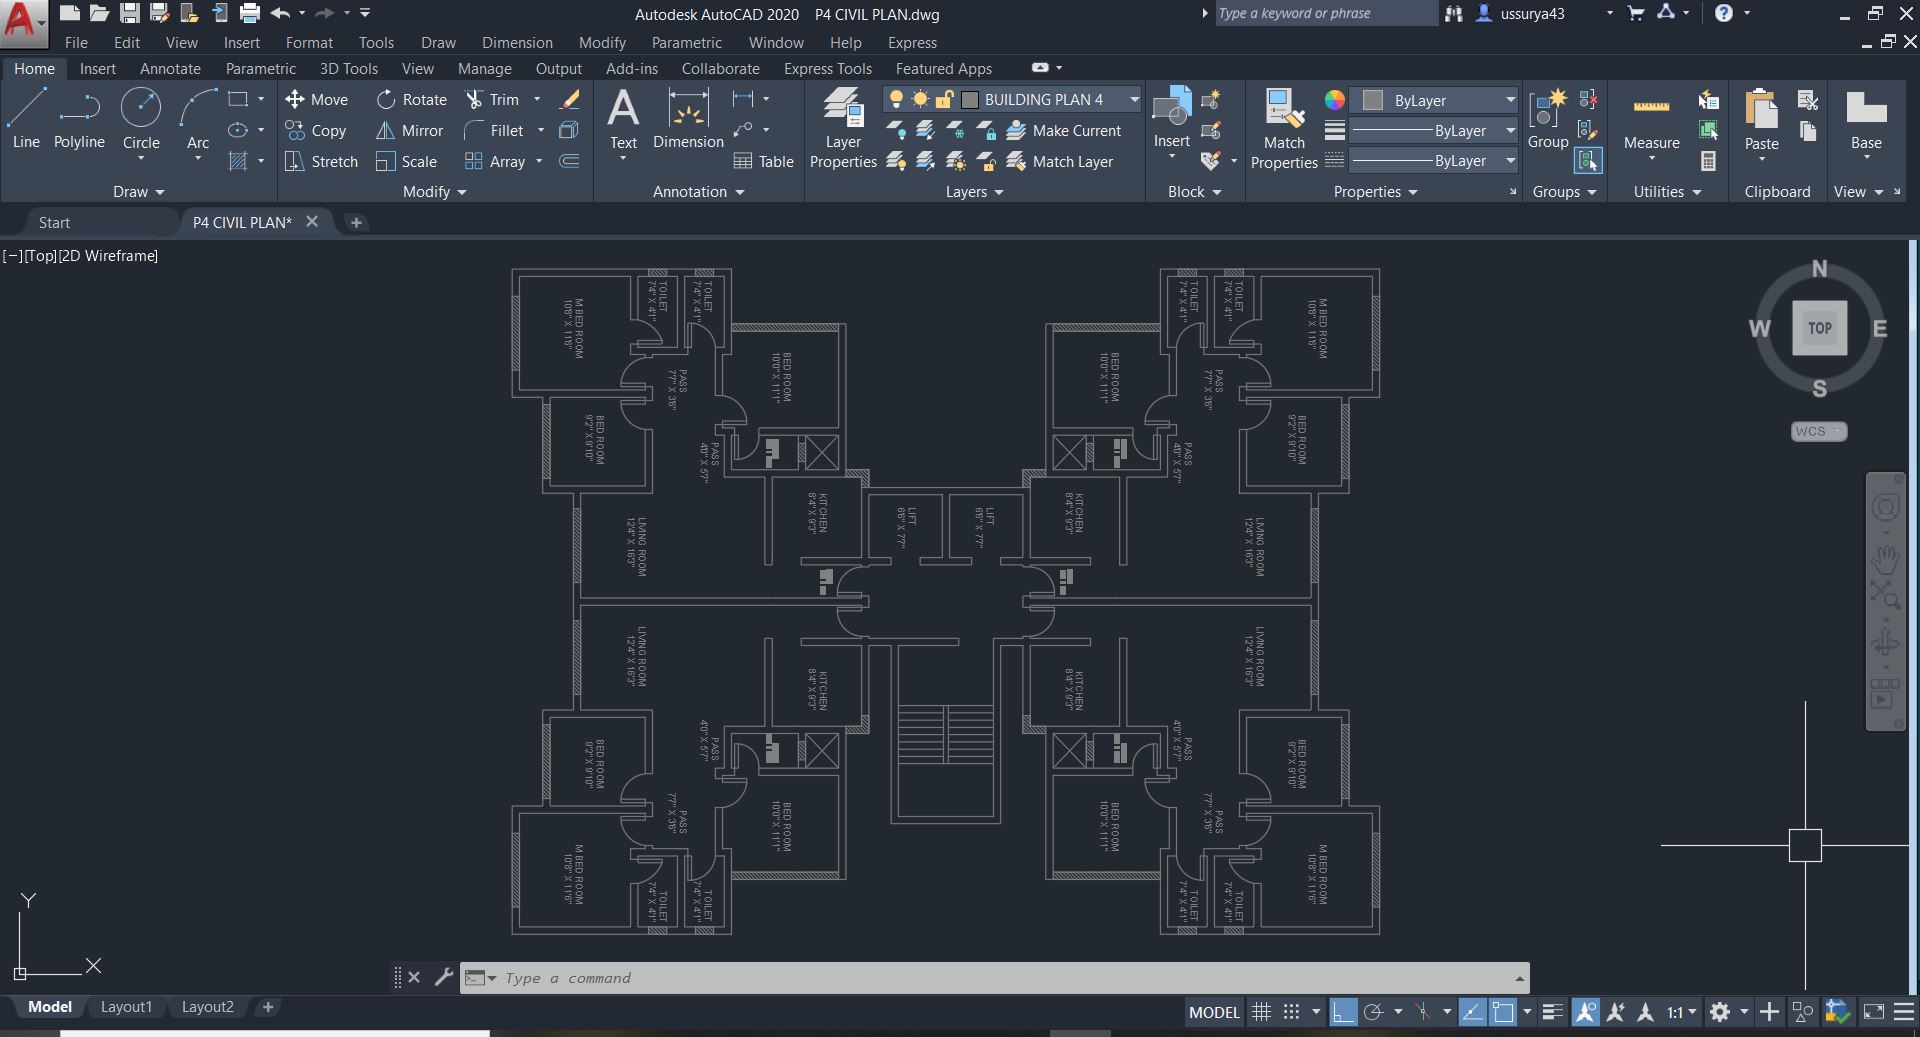Click the Stretch tool

(321, 161)
